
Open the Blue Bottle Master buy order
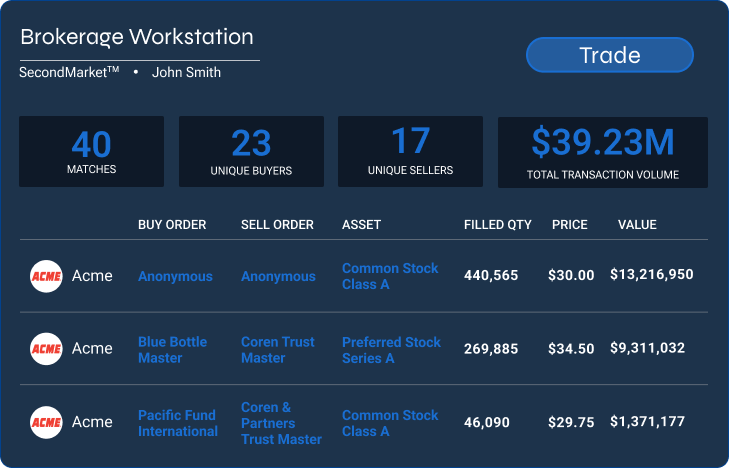point(172,349)
